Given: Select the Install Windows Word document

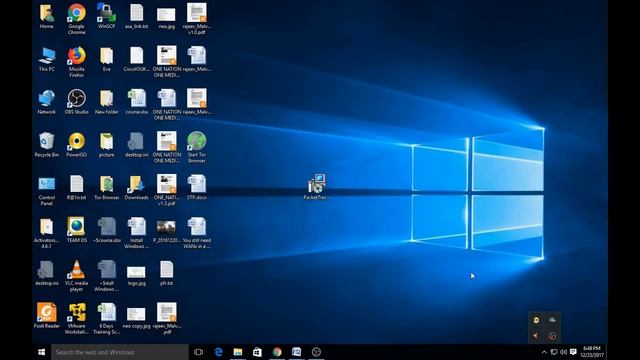Looking at the screenshot, I should pos(136,233).
